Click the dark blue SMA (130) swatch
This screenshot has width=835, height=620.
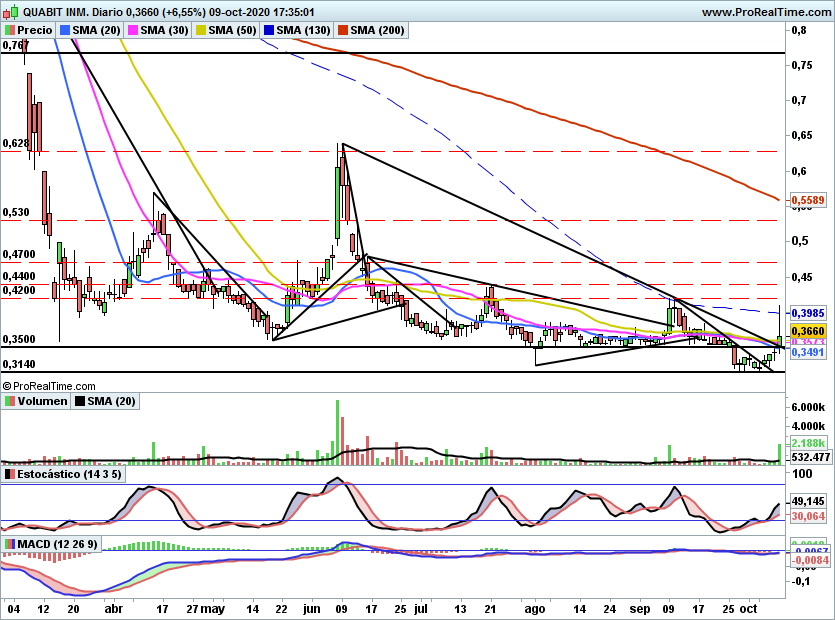[x=269, y=30]
